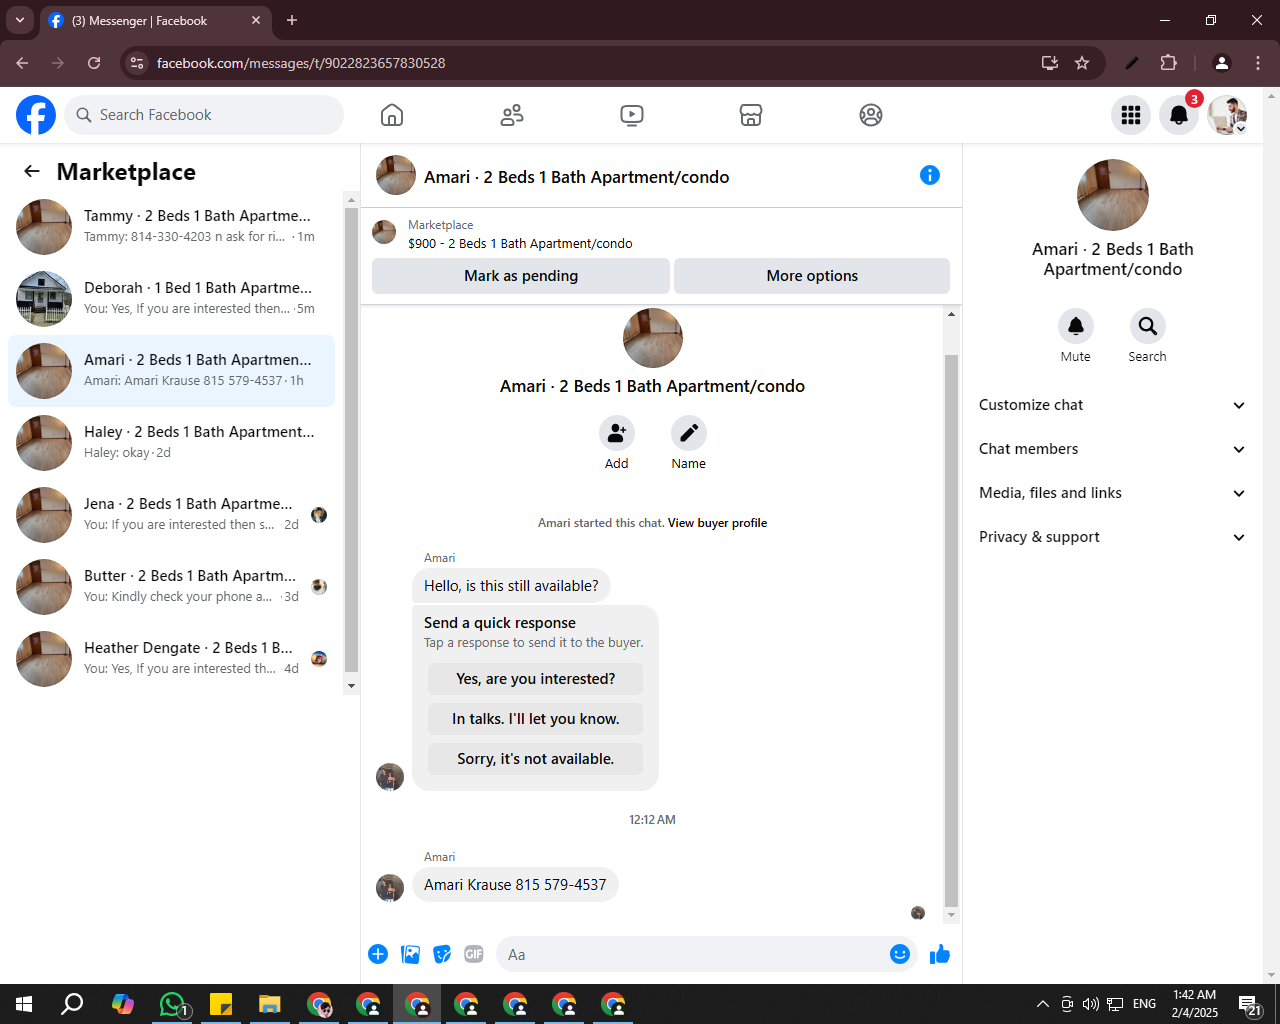Screen dimensions: 1280x1024
Task: Open the Menu grid icon
Action: [1131, 115]
